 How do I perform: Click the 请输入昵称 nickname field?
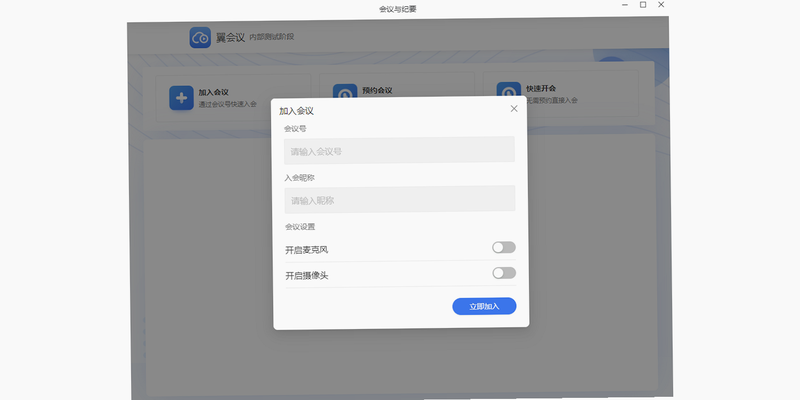[x=399, y=199]
